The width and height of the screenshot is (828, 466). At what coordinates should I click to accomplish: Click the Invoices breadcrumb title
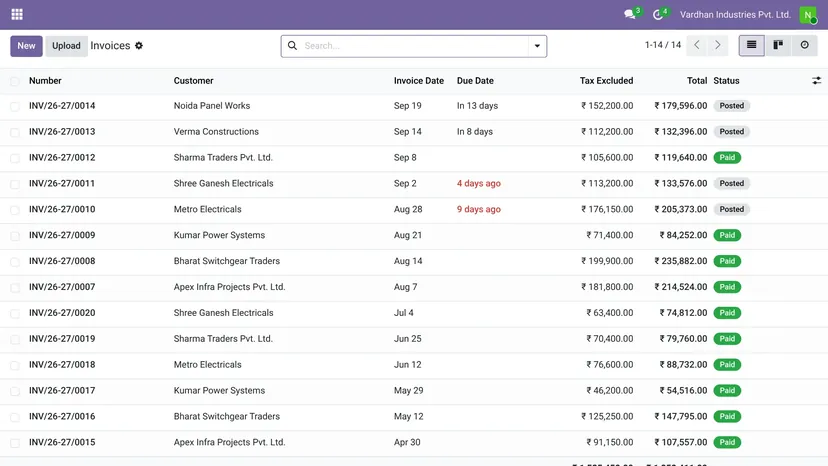pos(110,45)
